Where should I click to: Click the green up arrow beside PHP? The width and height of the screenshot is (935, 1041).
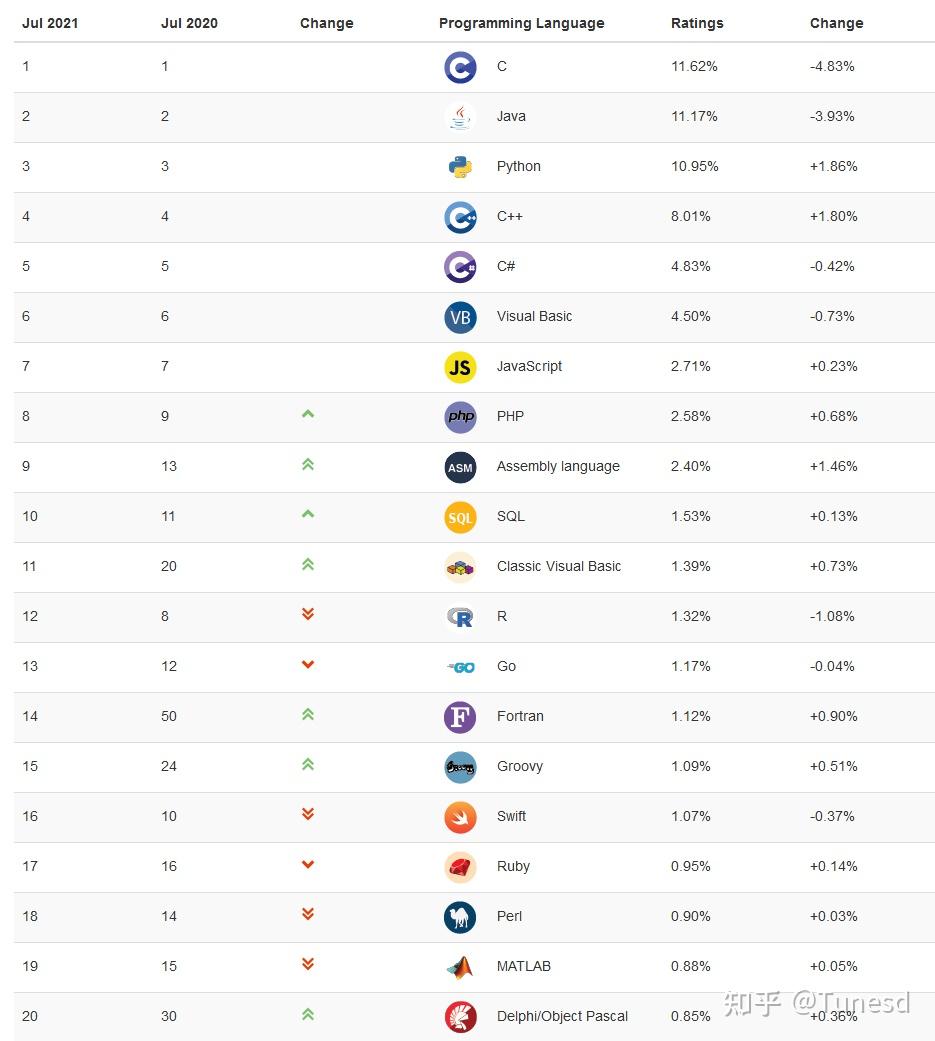tap(308, 414)
